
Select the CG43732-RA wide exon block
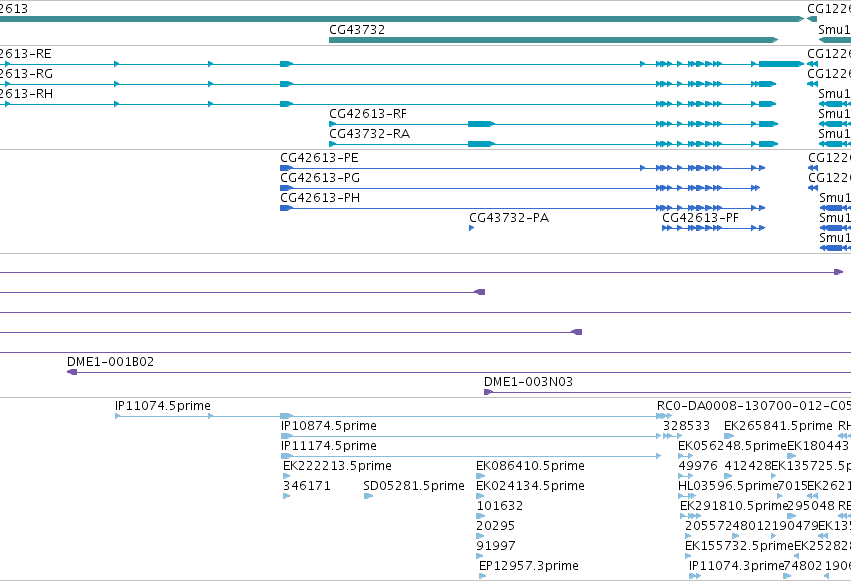tap(481, 144)
